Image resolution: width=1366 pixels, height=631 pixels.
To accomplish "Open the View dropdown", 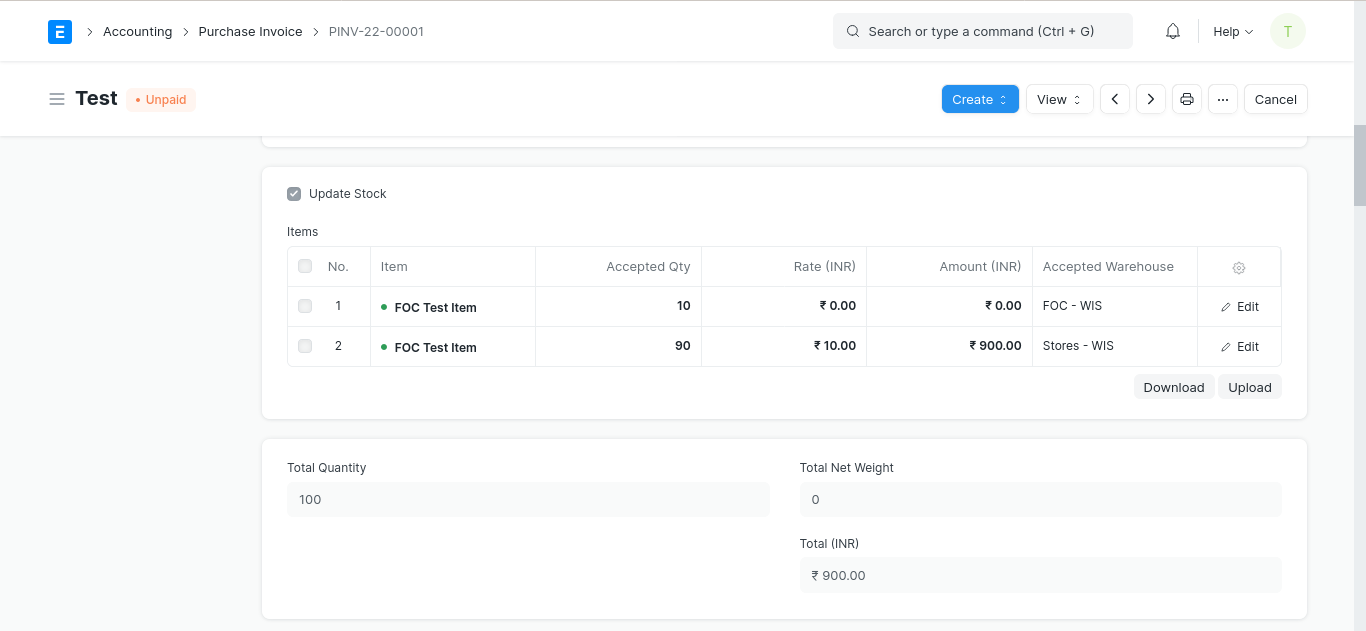I will point(1059,99).
